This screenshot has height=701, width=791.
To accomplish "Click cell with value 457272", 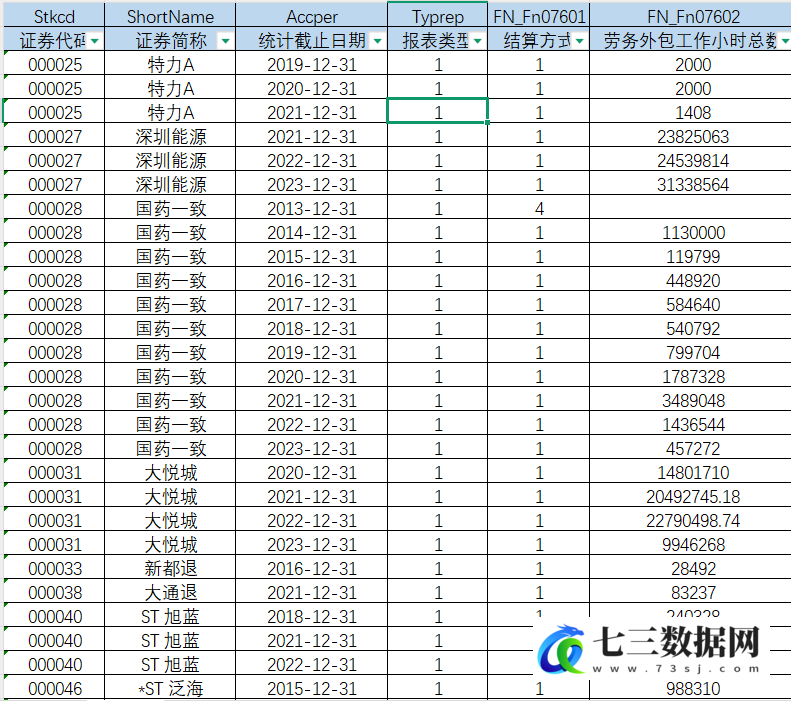I will tap(691, 449).
